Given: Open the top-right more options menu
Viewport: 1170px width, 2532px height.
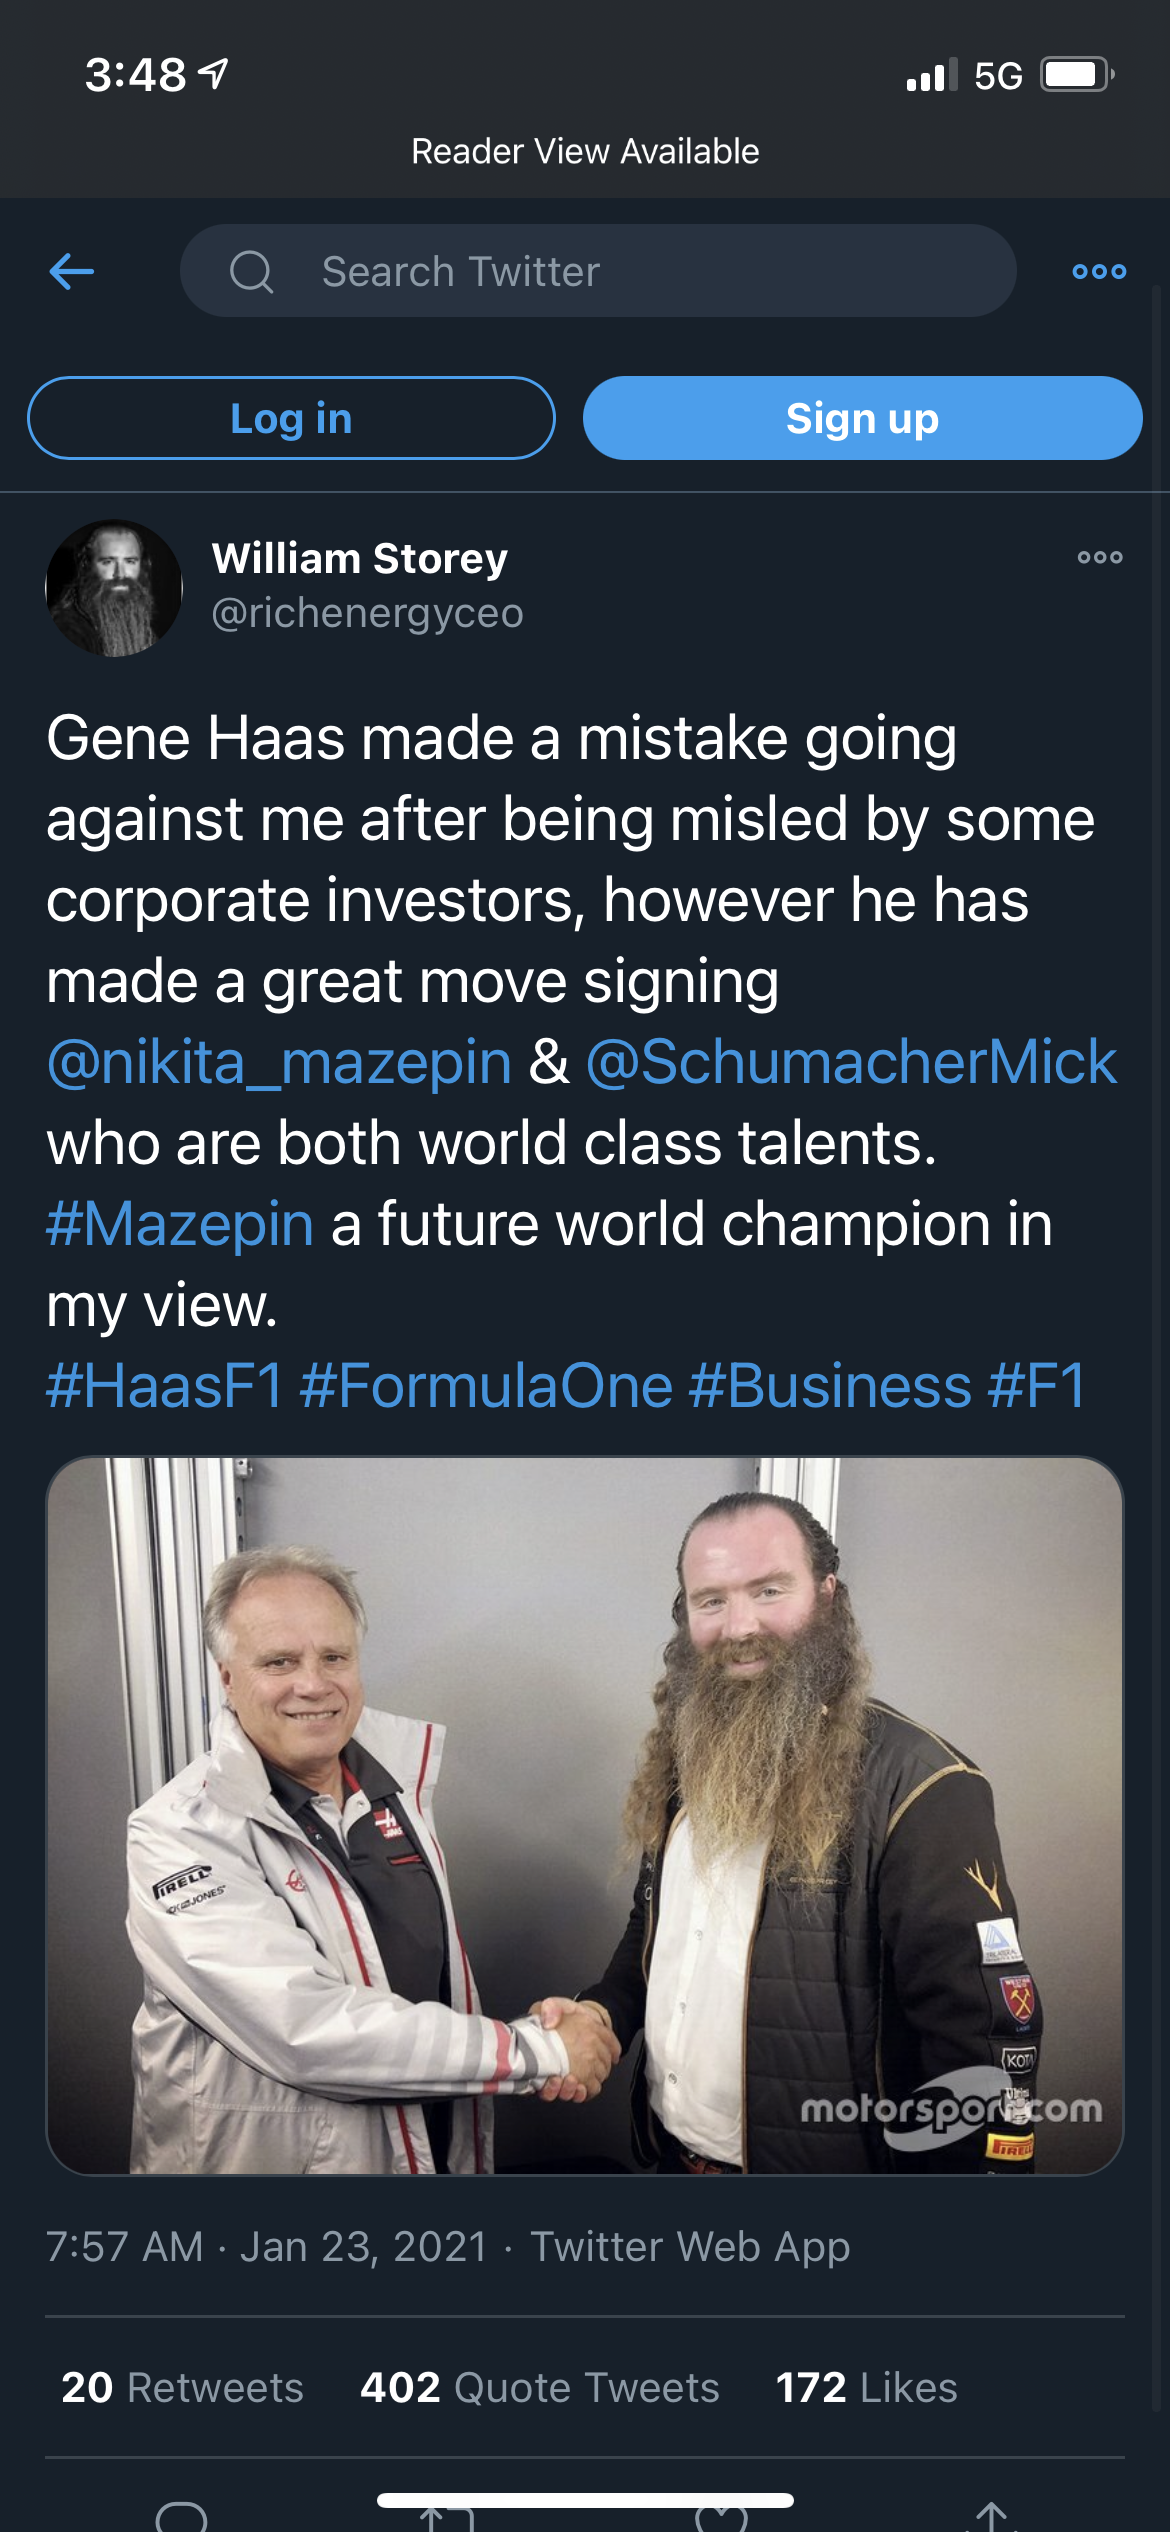Looking at the screenshot, I should coord(1098,271).
